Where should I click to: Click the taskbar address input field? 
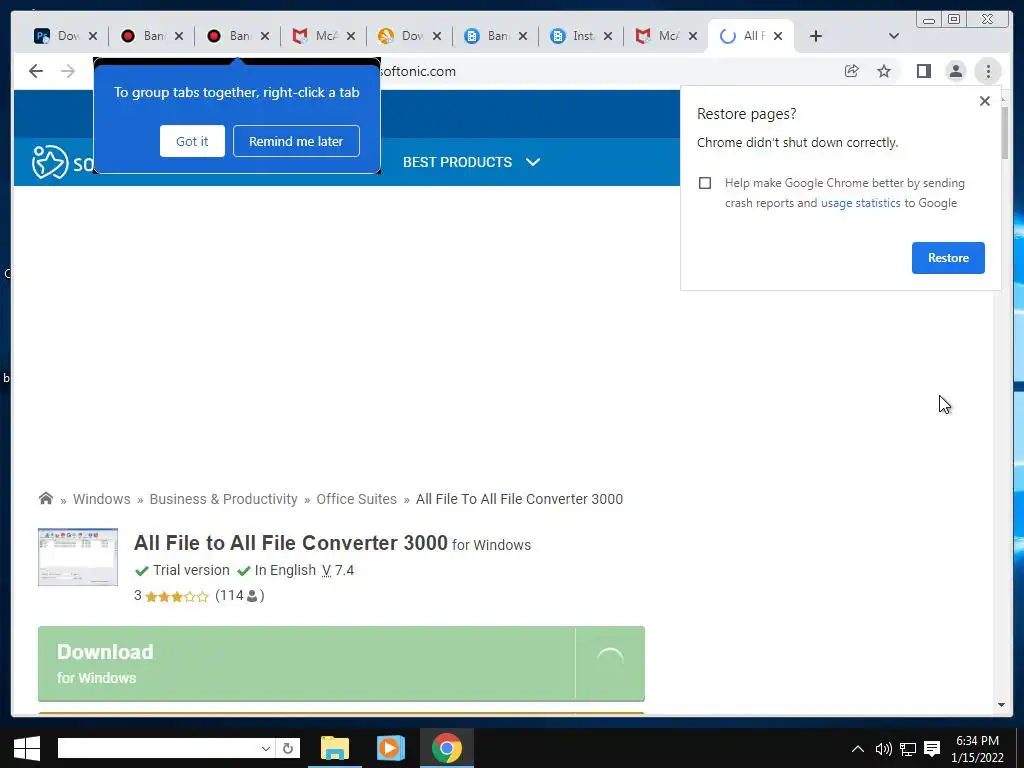pyautogui.click(x=157, y=748)
